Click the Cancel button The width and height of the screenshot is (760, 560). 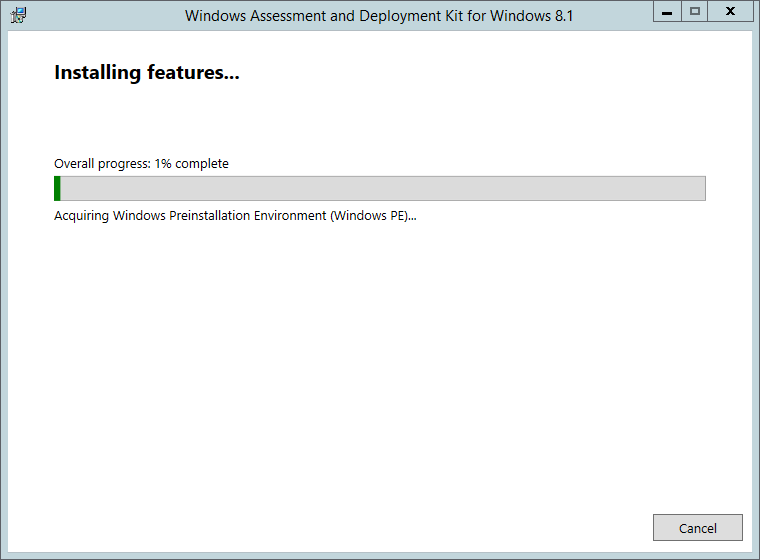[x=697, y=528]
